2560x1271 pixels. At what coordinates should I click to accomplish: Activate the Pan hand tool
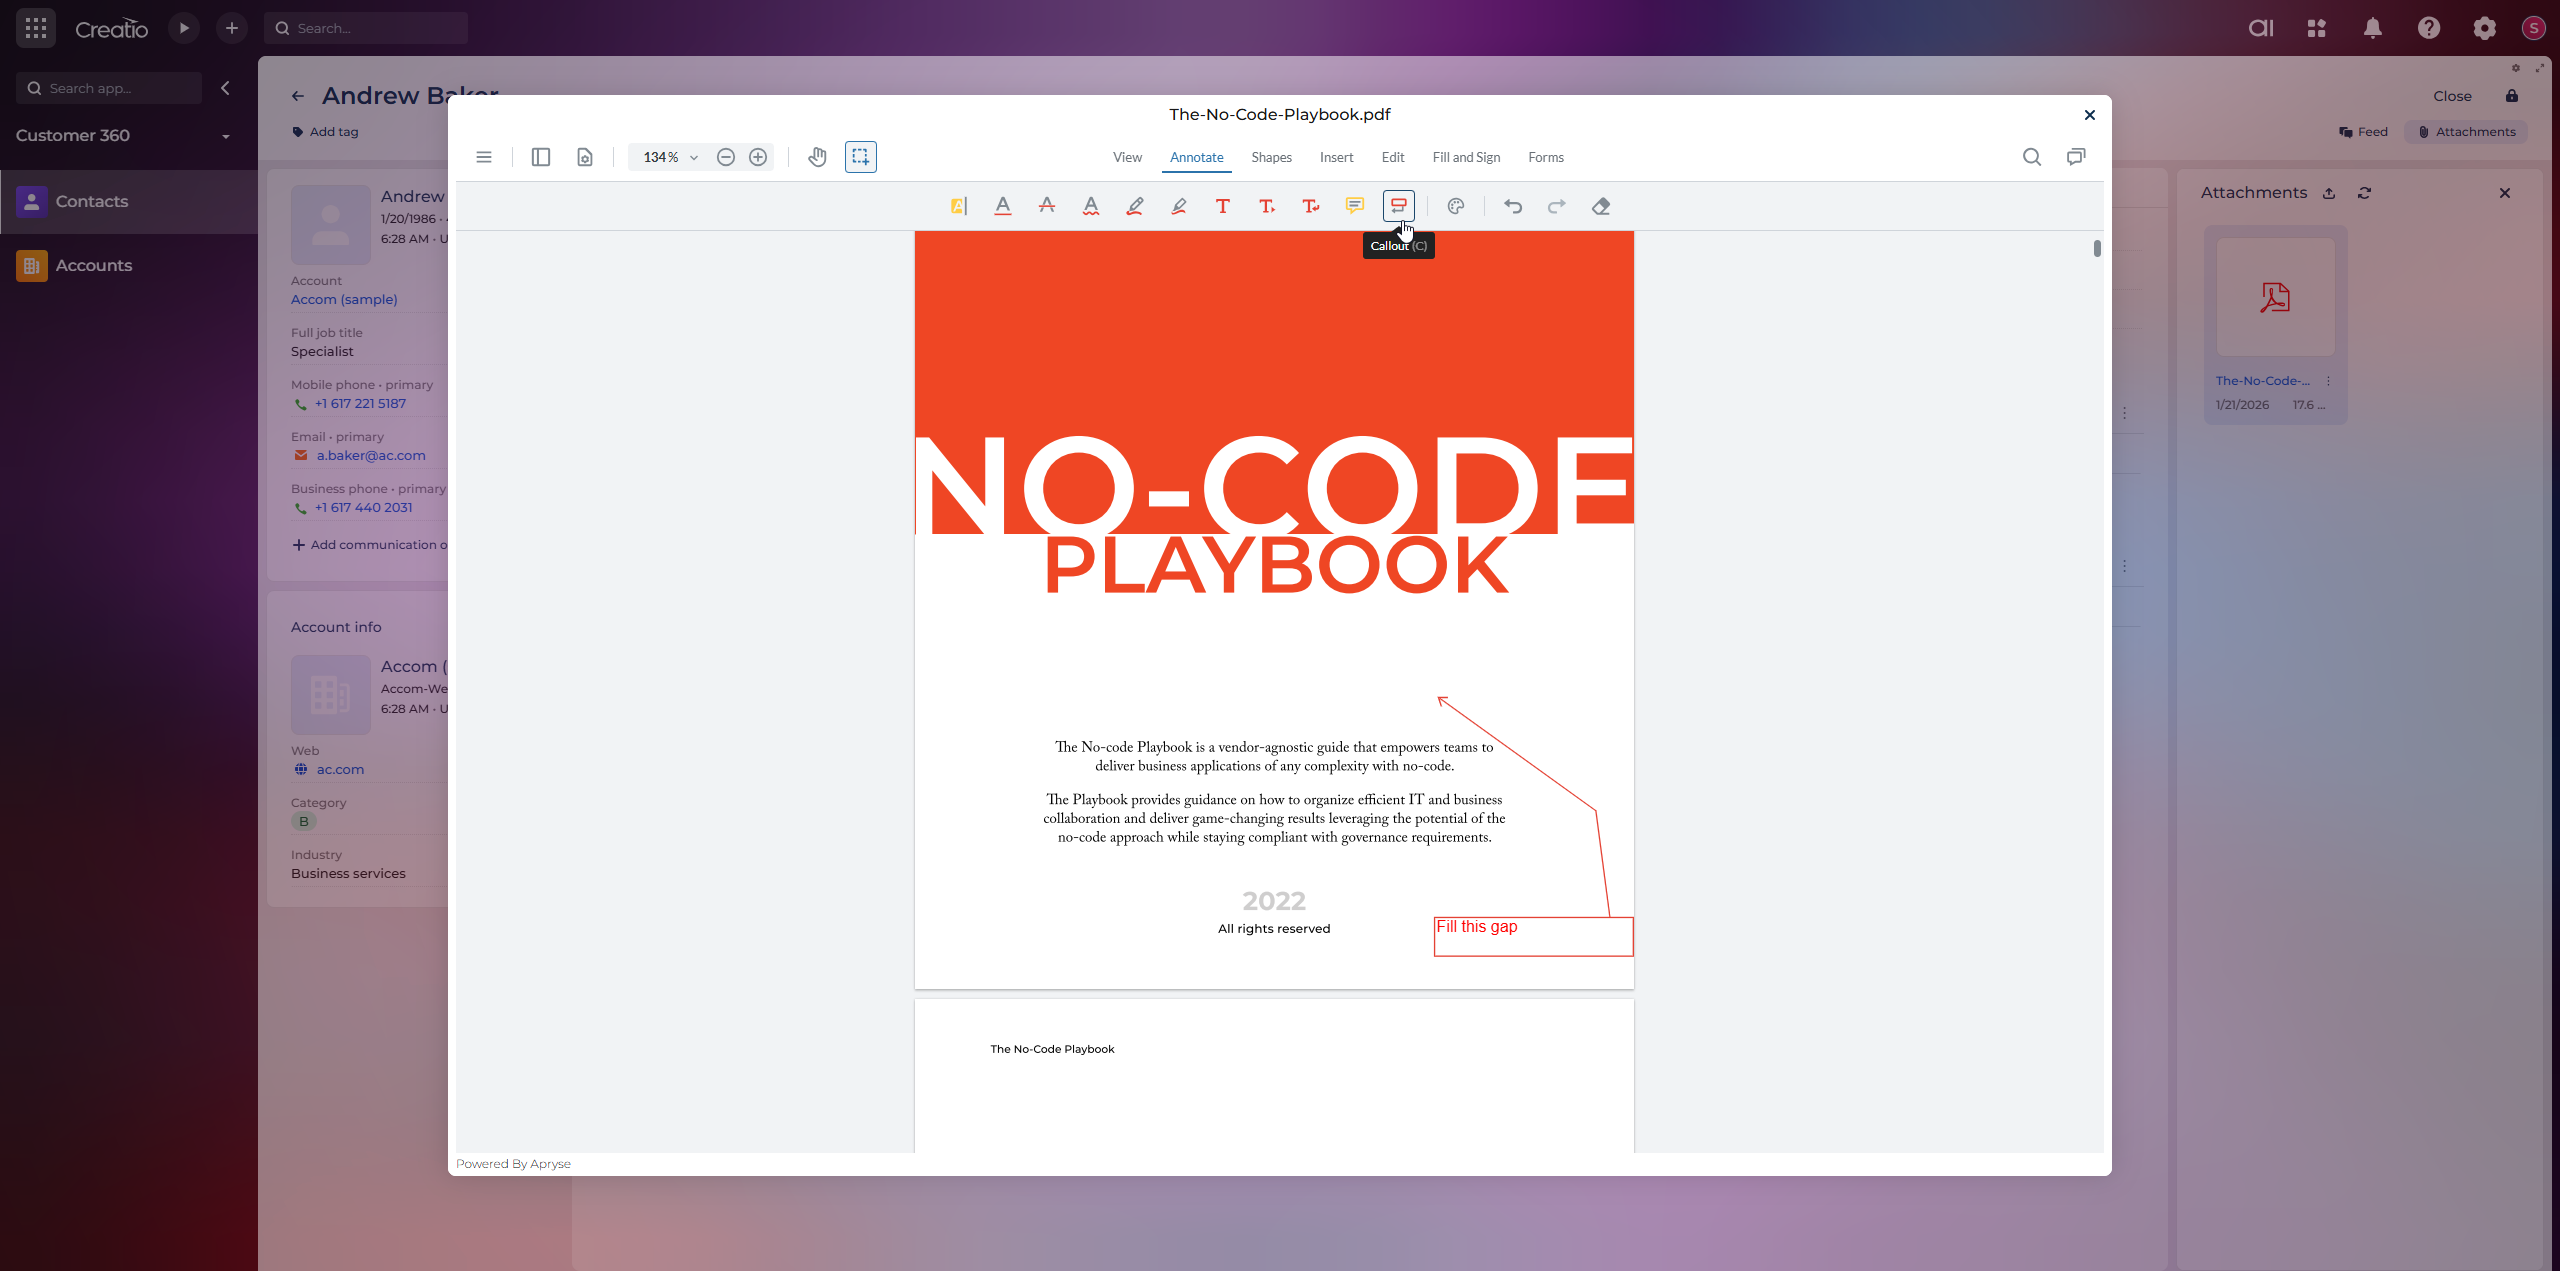(x=817, y=157)
